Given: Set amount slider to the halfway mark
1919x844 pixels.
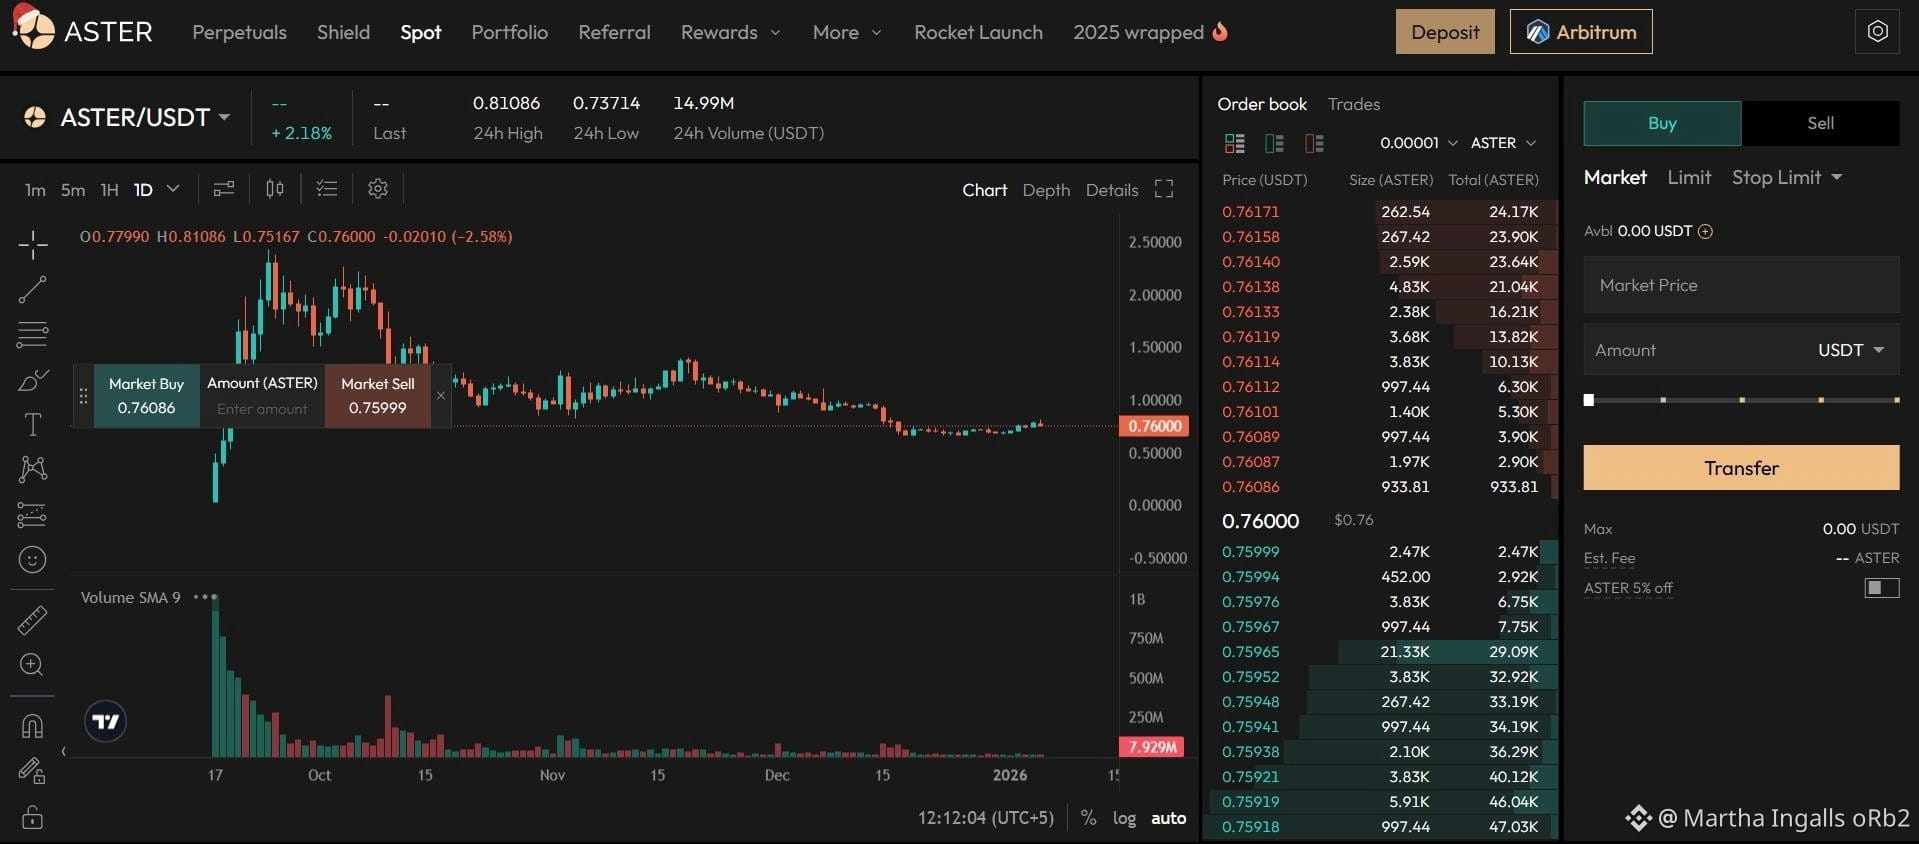Looking at the screenshot, I should tap(1742, 400).
